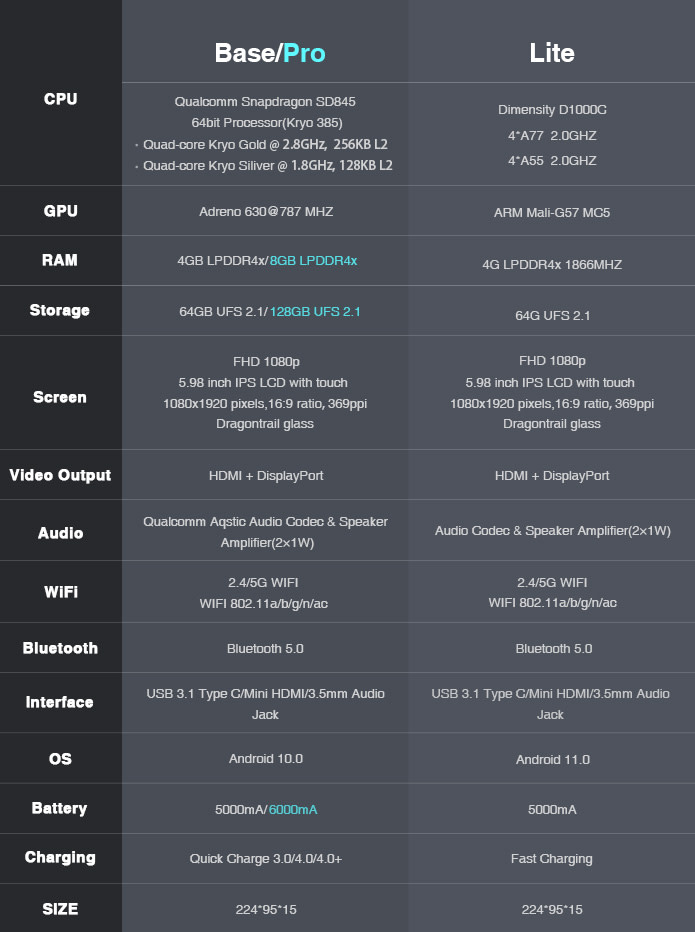Click the SIZE row label
This screenshot has width=695, height=932.
pos(60,909)
